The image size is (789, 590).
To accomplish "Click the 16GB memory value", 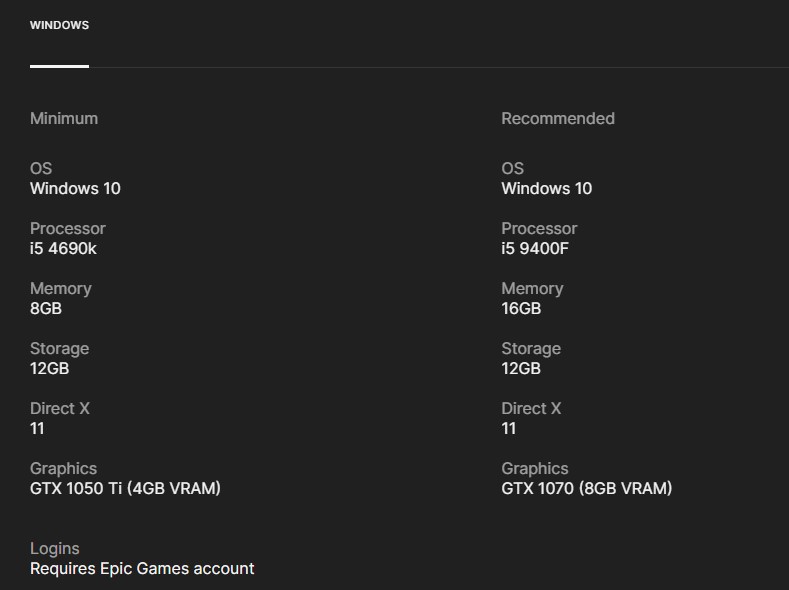I will point(521,308).
